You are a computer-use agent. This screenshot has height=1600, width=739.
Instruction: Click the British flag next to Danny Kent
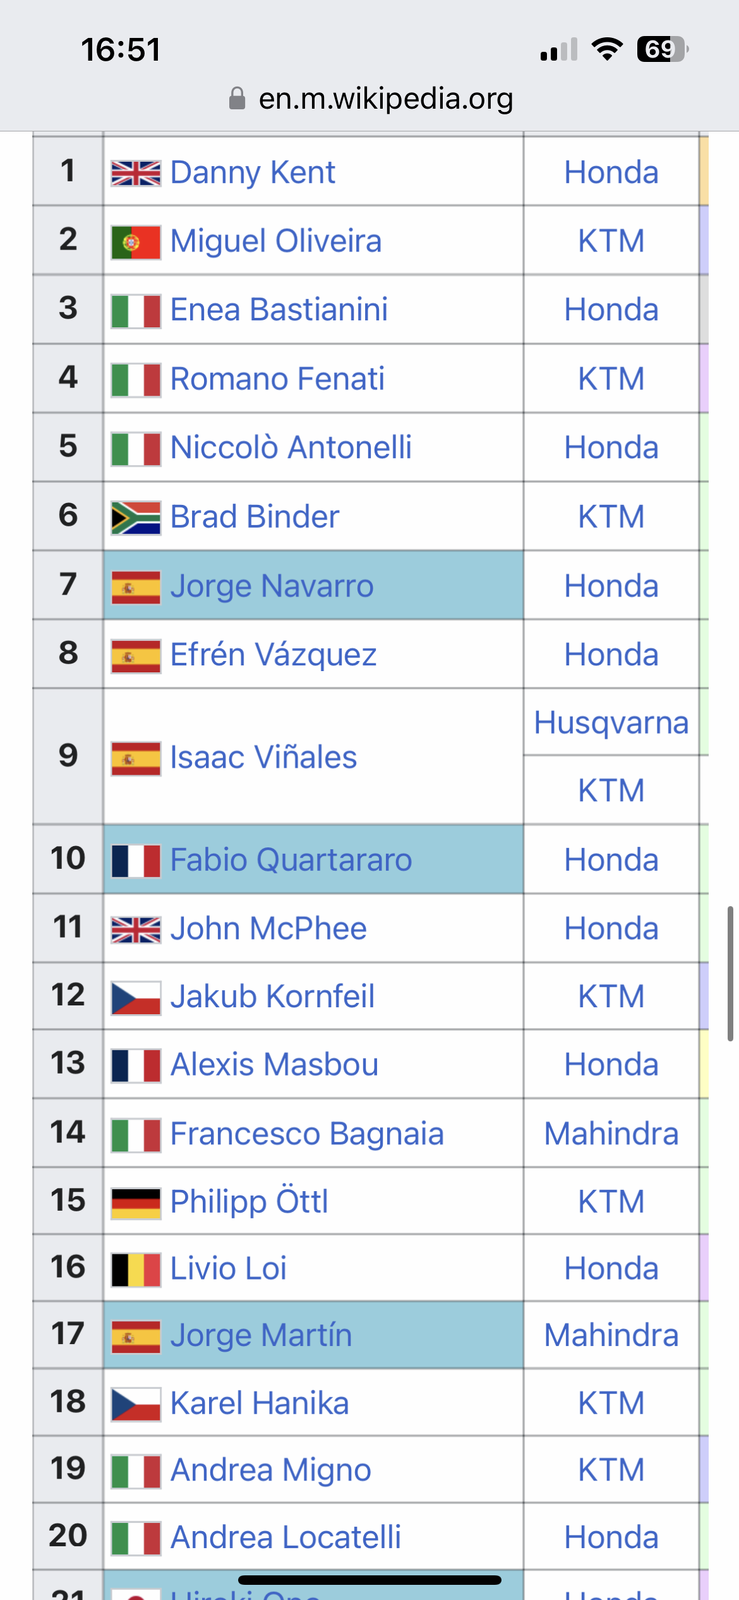tap(136, 173)
